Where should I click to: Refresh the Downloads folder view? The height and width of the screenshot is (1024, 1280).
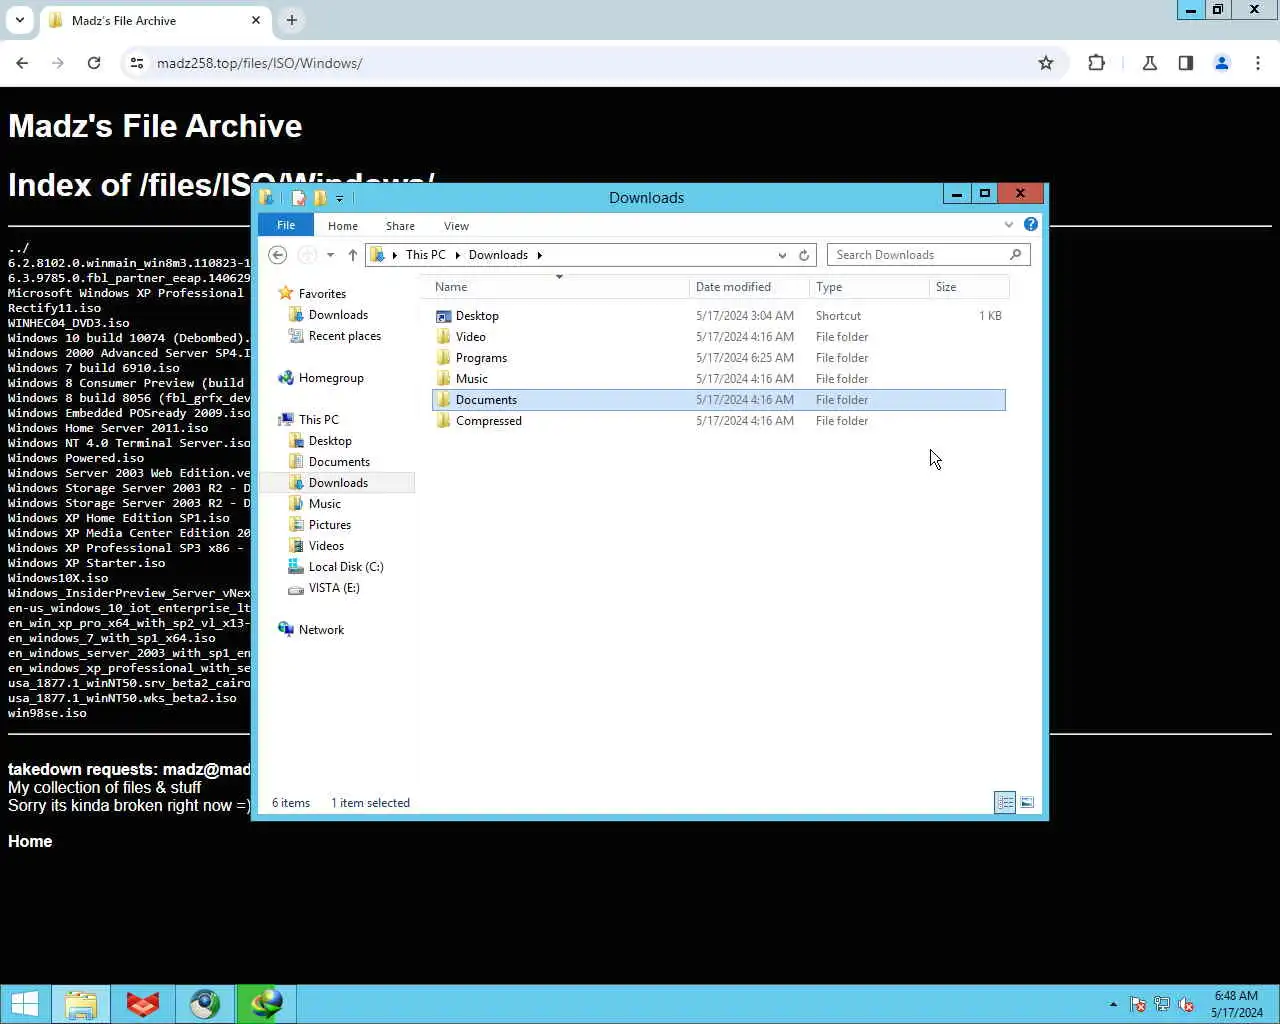(x=804, y=255)
